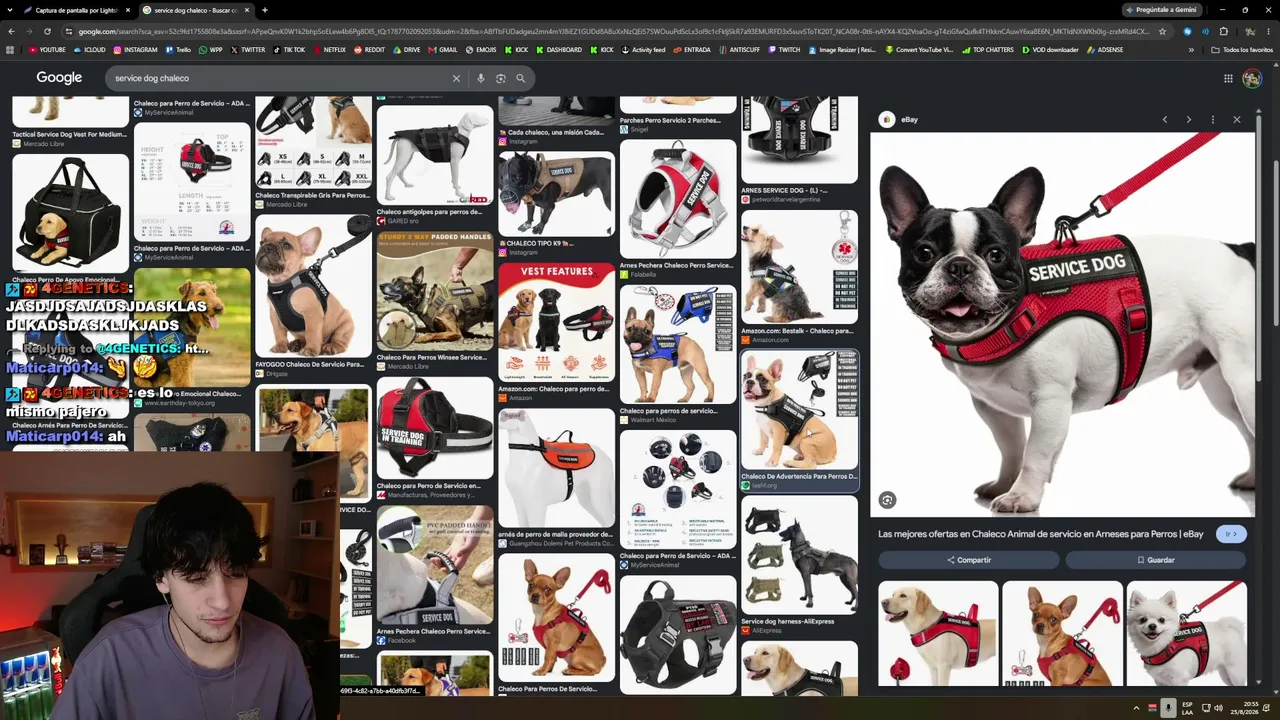Open the related Labrador red harness thumbnail
Screen dimensions: 1280x720
coord(938,634)
